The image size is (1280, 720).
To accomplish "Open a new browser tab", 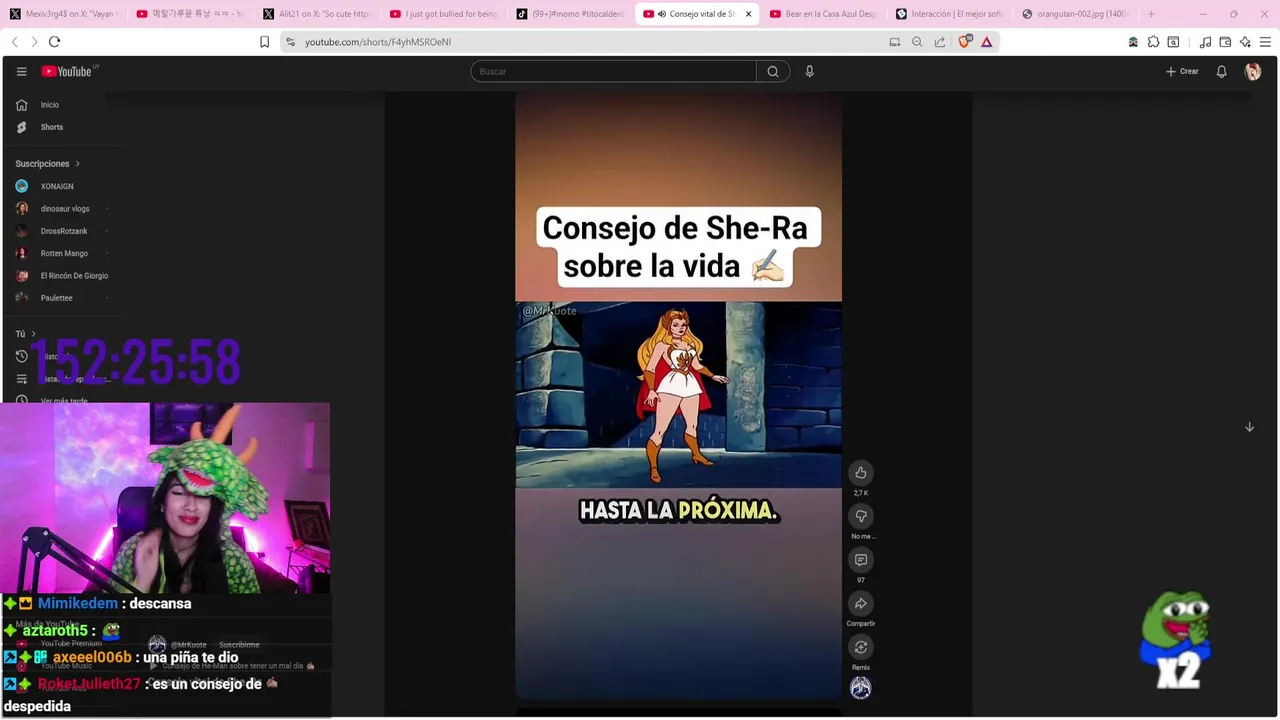I will click(1151, 14).
